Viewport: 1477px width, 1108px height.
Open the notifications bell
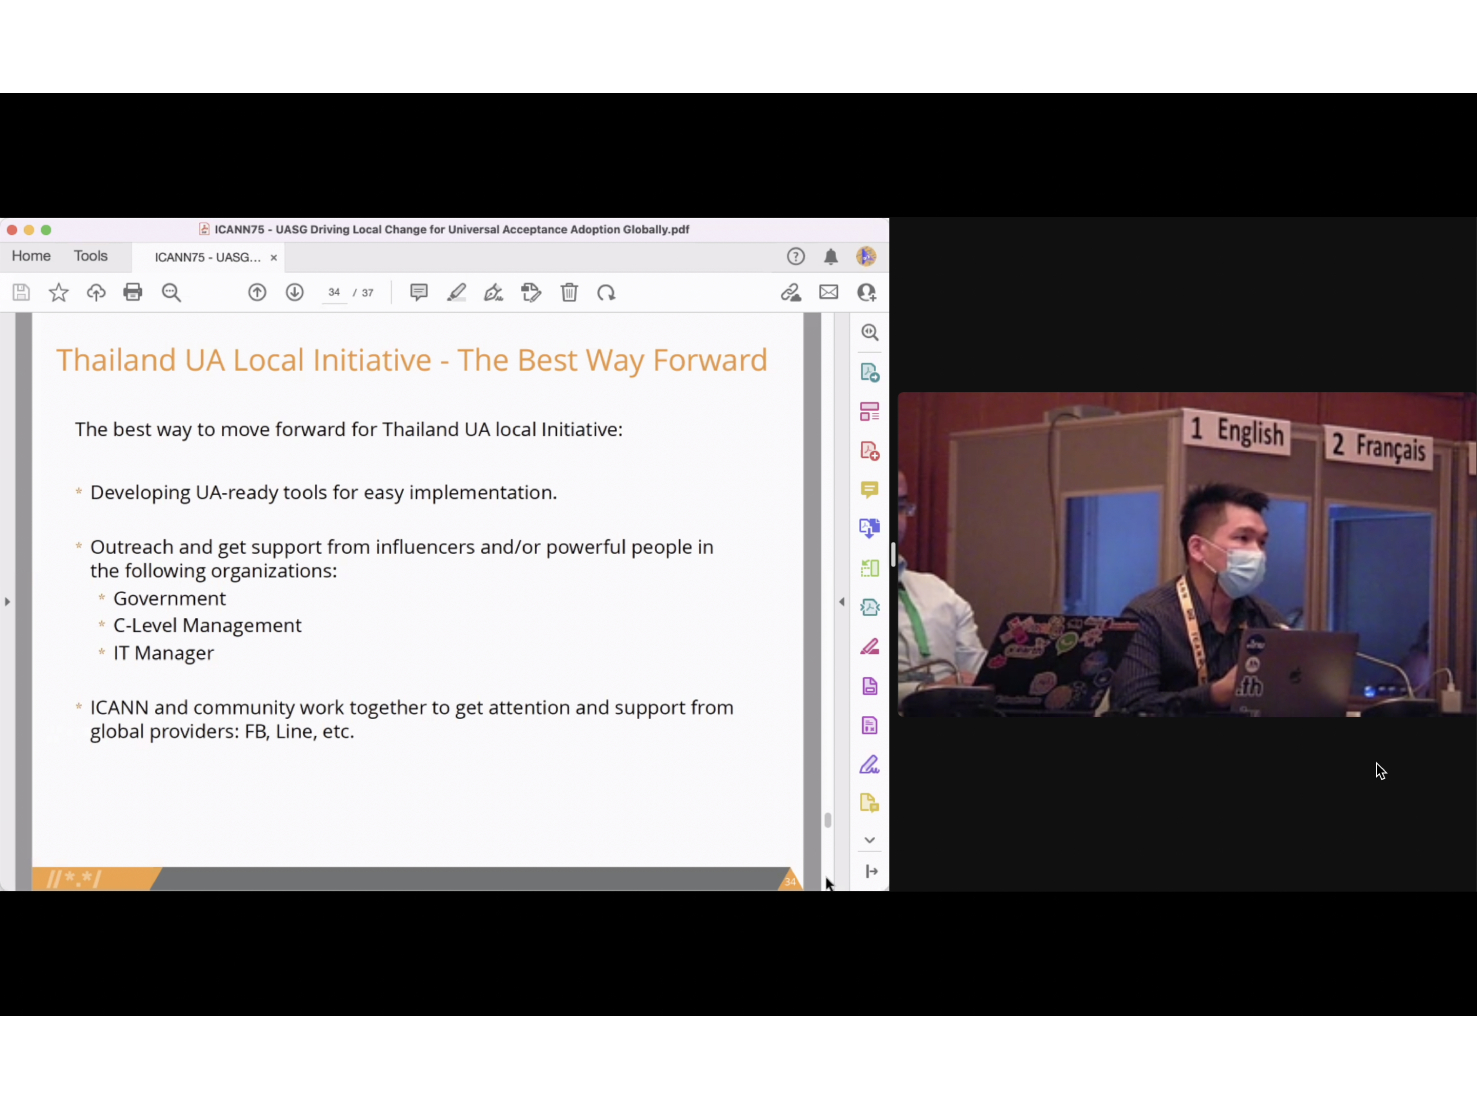831,256
